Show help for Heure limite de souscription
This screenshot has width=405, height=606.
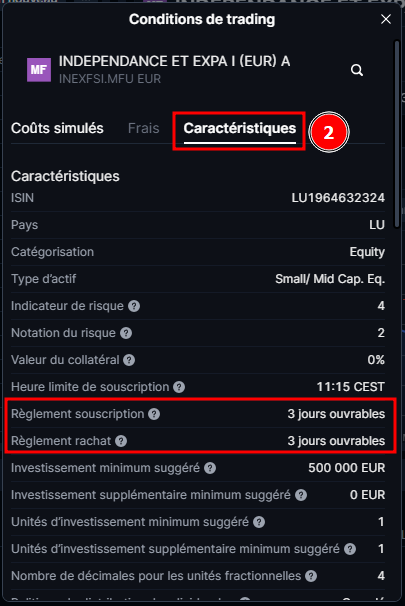179,387
